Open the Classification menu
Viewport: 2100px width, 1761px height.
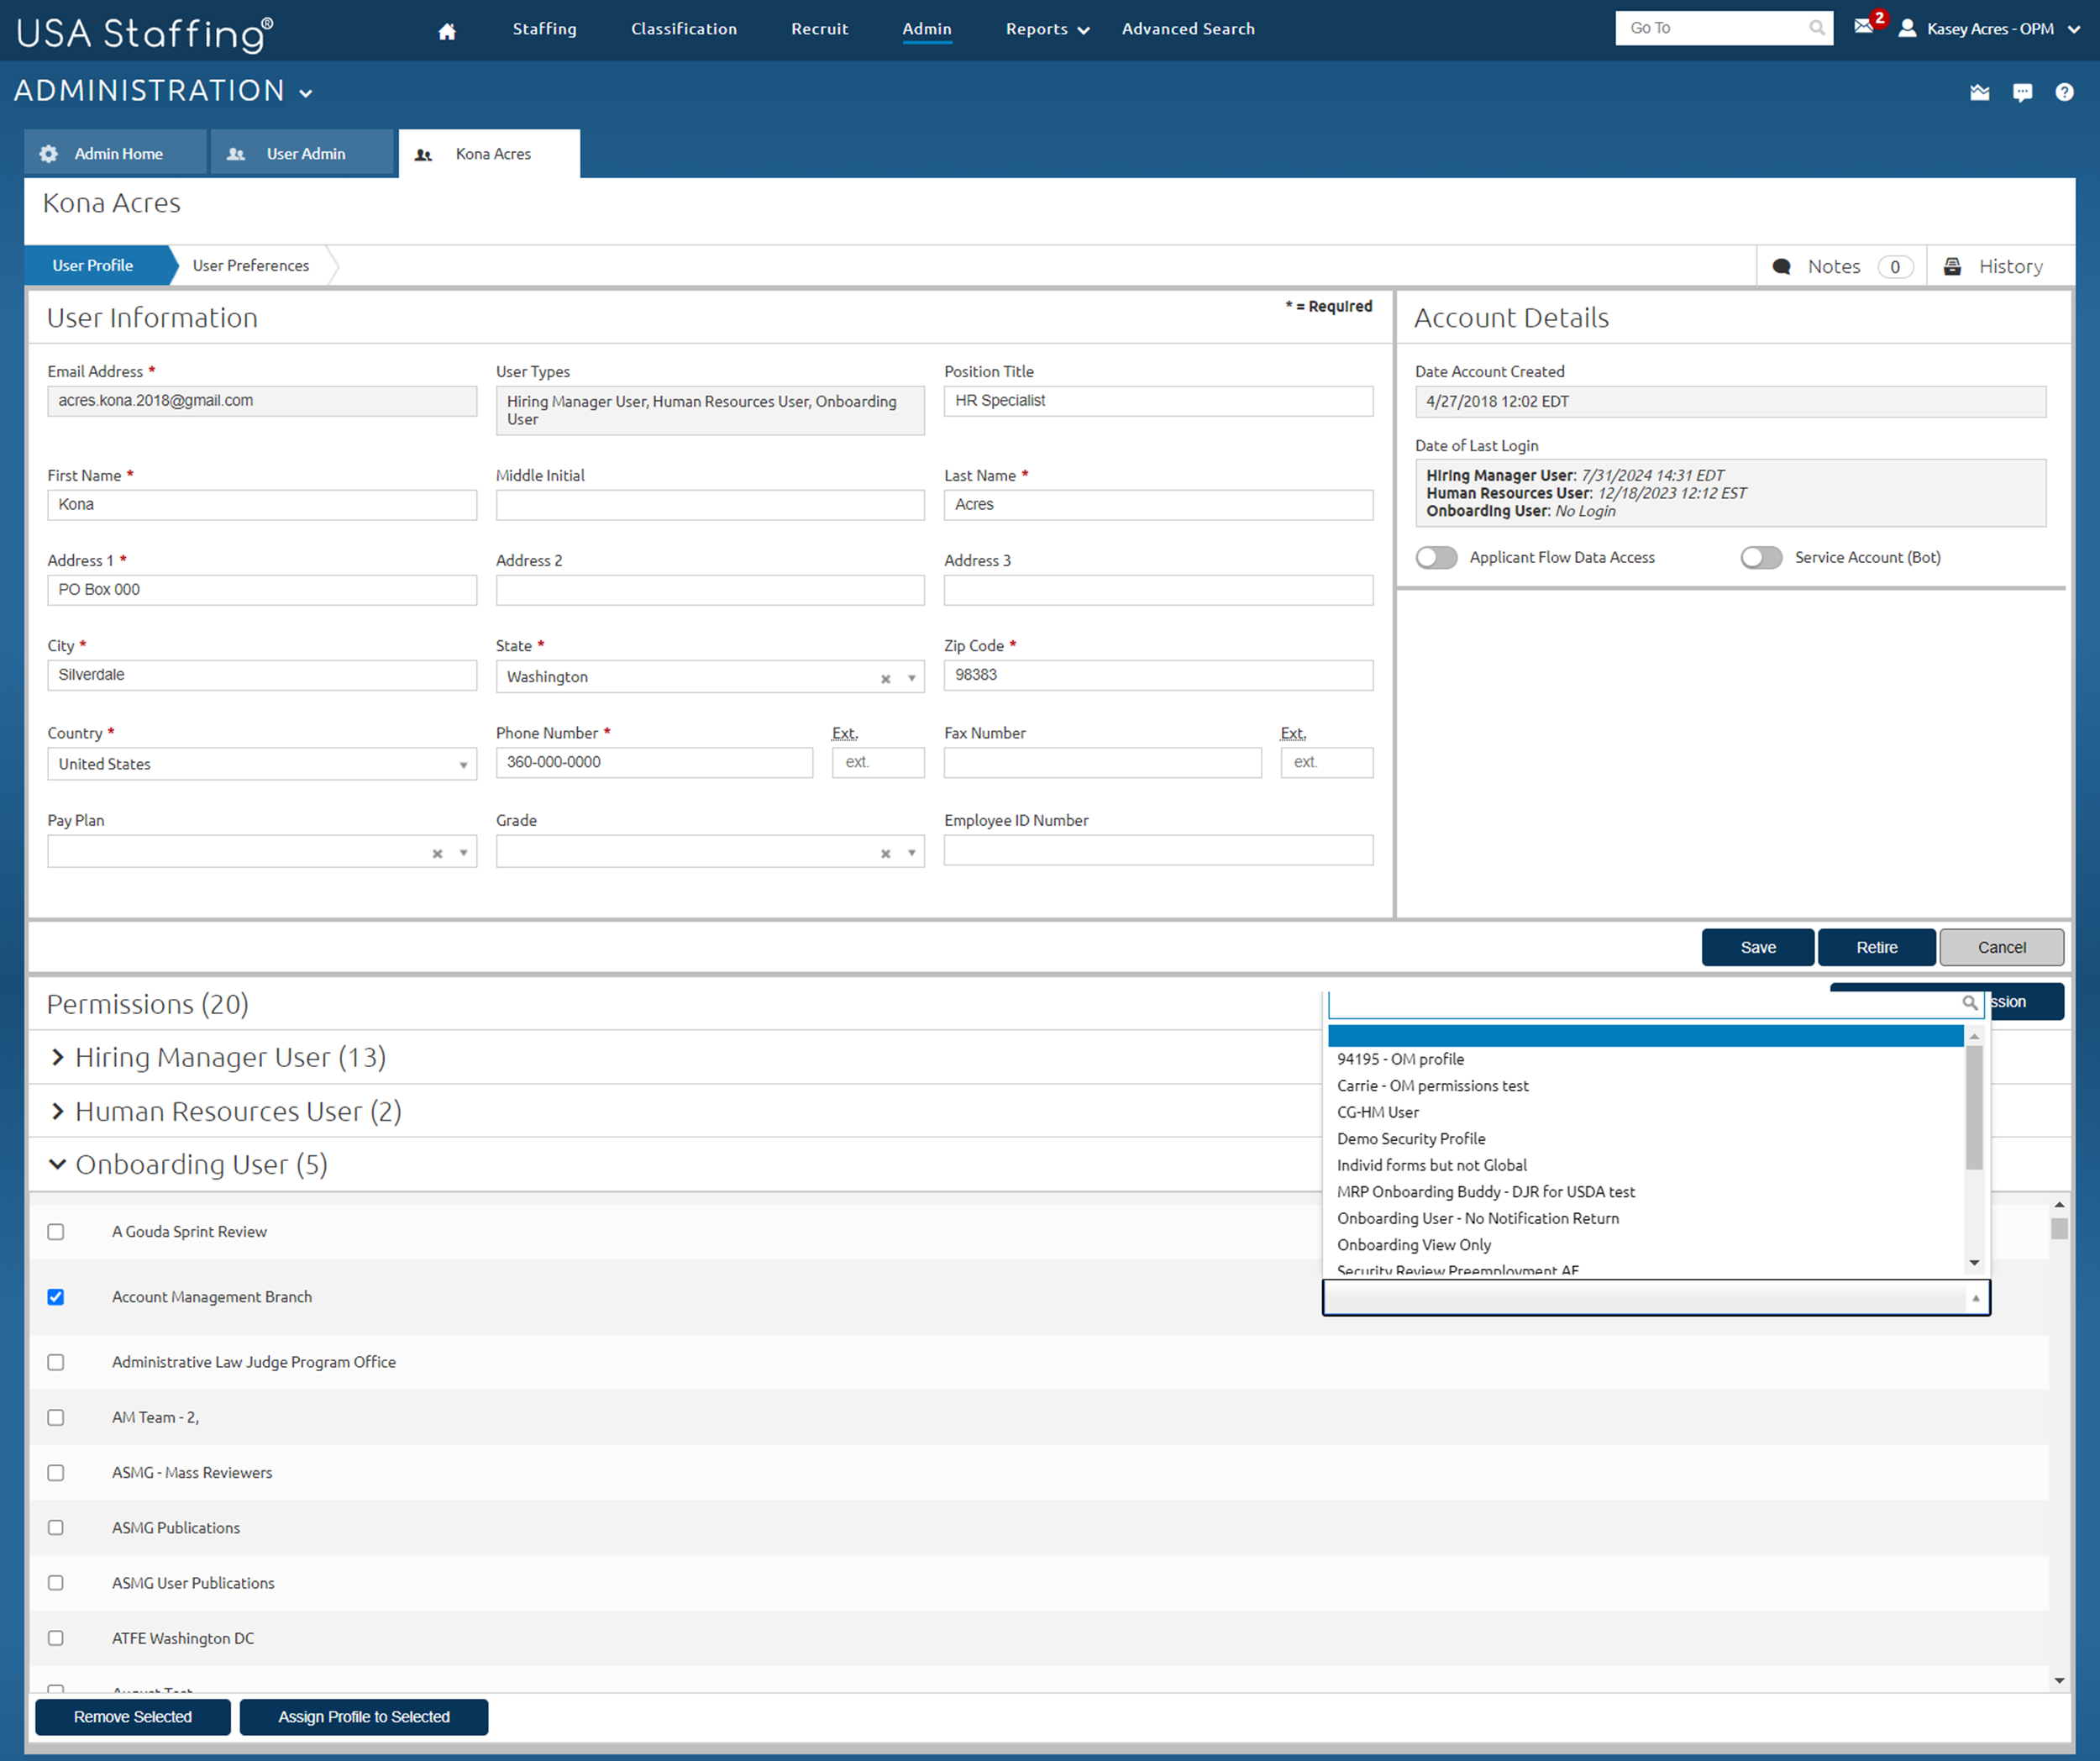click(684, 29)
